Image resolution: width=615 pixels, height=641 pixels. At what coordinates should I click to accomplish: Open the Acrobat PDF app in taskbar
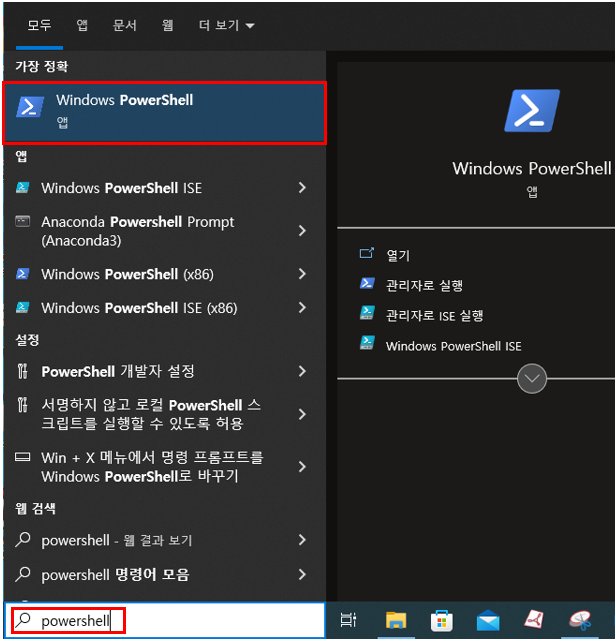click(534, 619)
